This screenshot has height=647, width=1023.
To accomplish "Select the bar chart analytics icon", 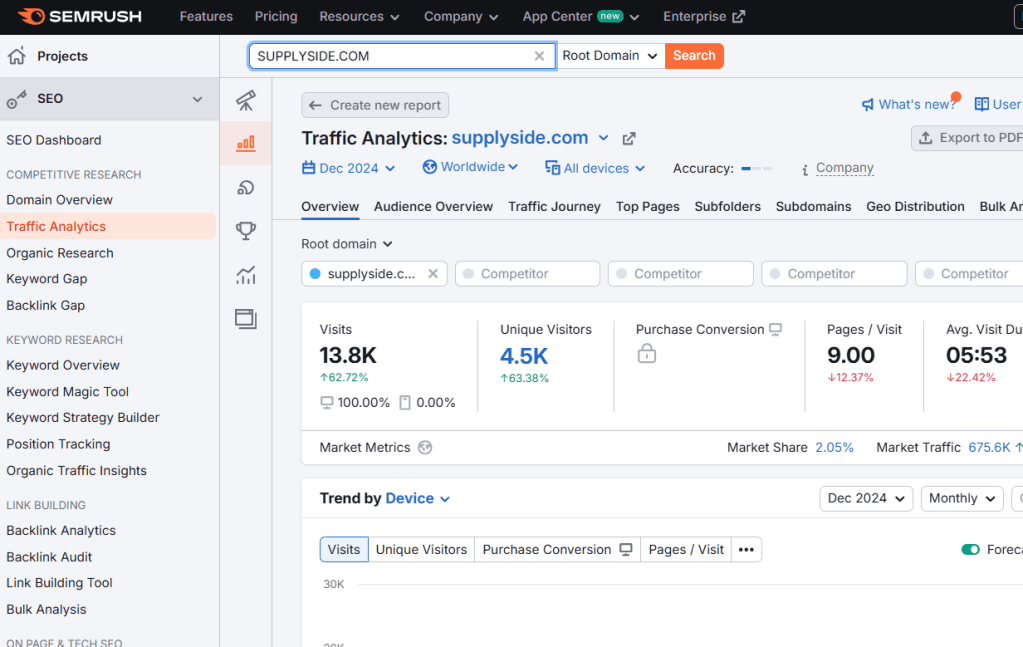I will pos(245,143).
